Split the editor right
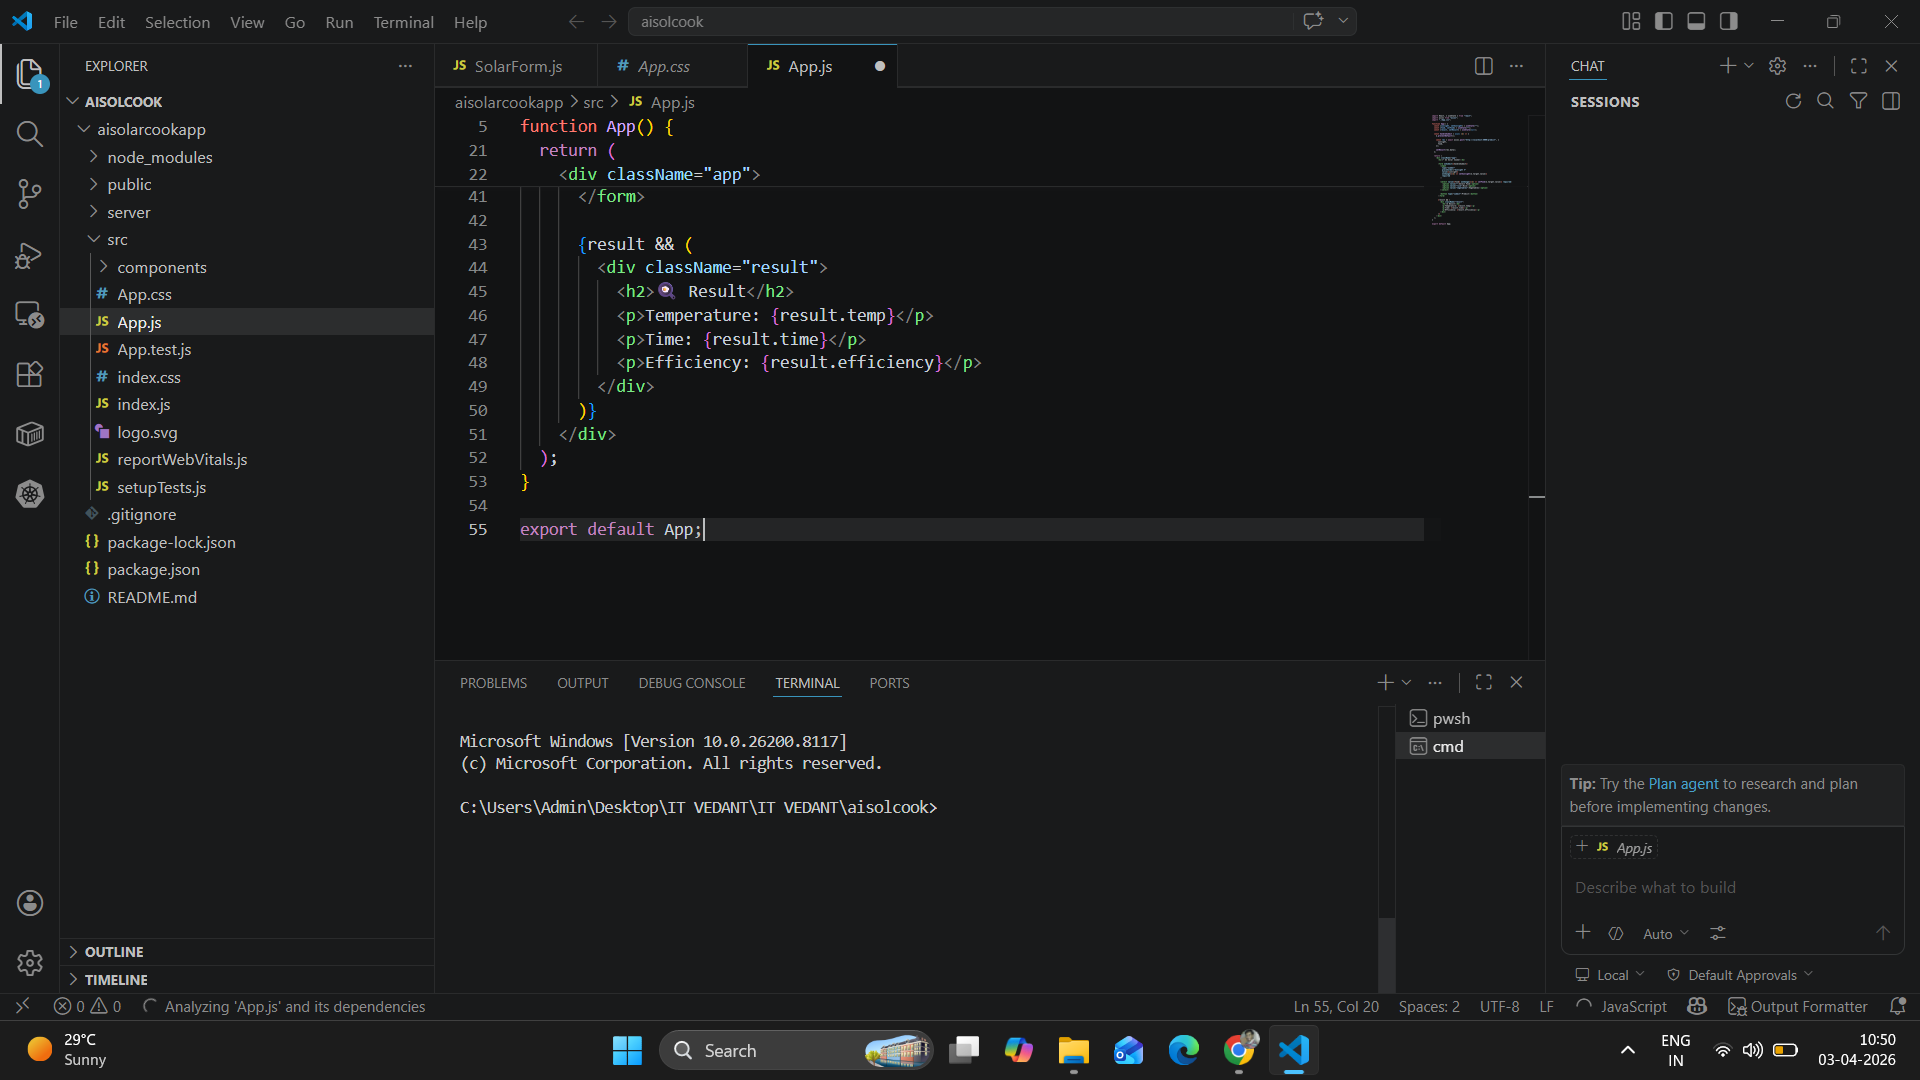The width and height of the screenshot is (1920, 1080). [x=1483, y=66]
